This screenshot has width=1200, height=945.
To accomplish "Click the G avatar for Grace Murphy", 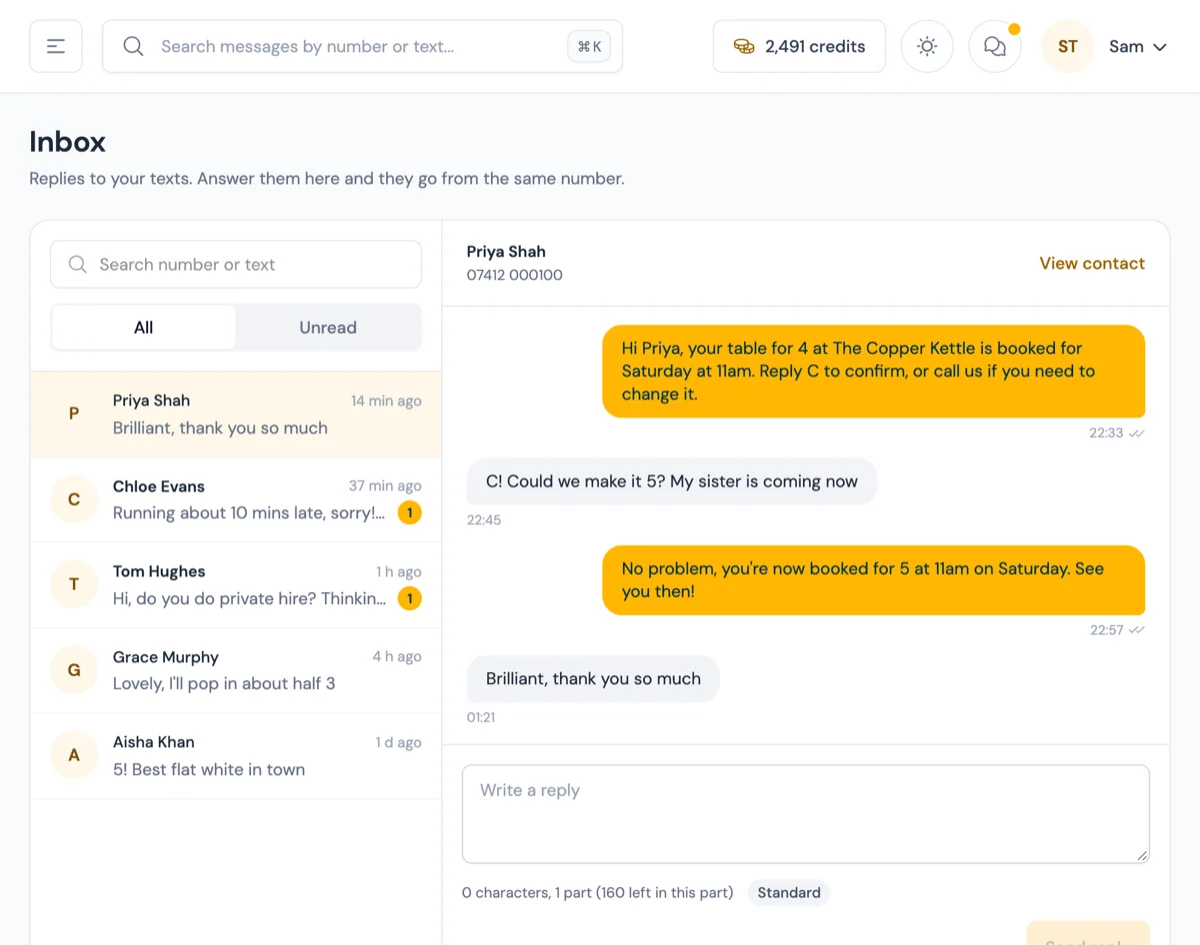I will click(74, 670).
